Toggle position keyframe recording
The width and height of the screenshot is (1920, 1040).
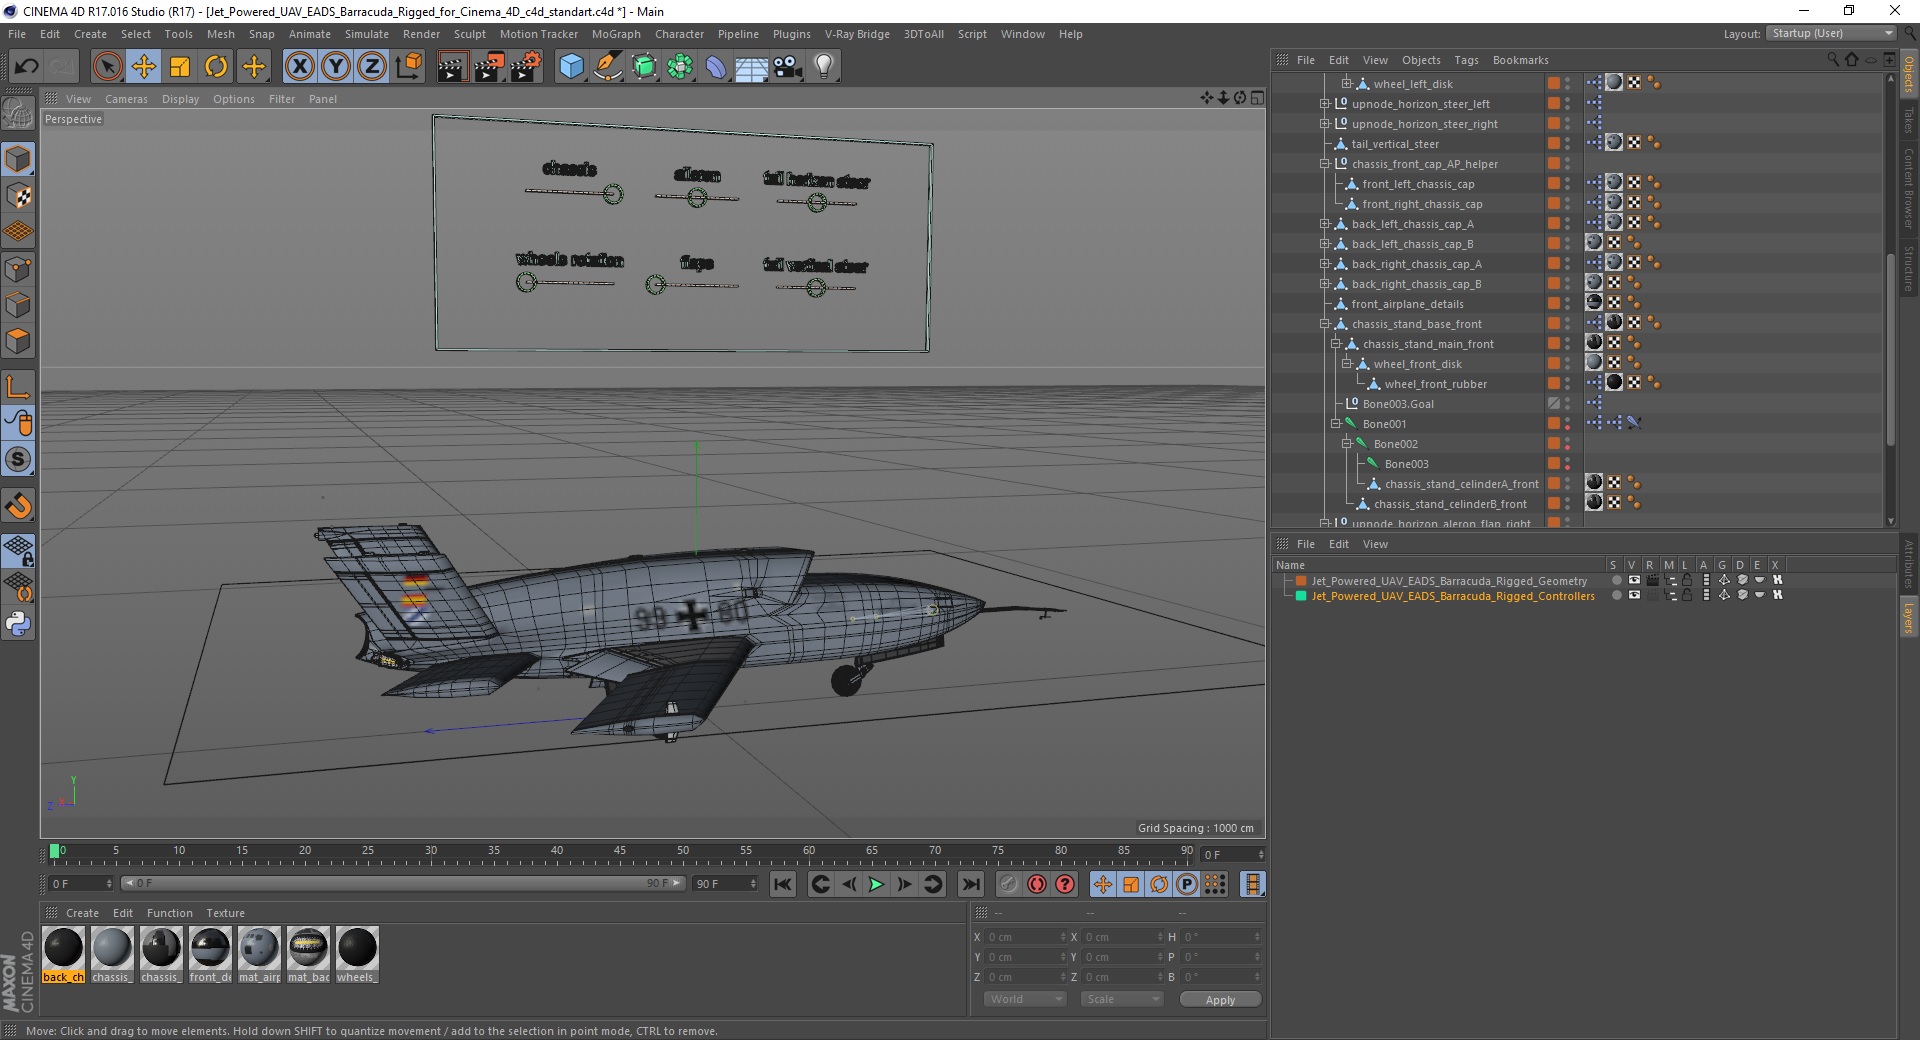pos(1103,884)
